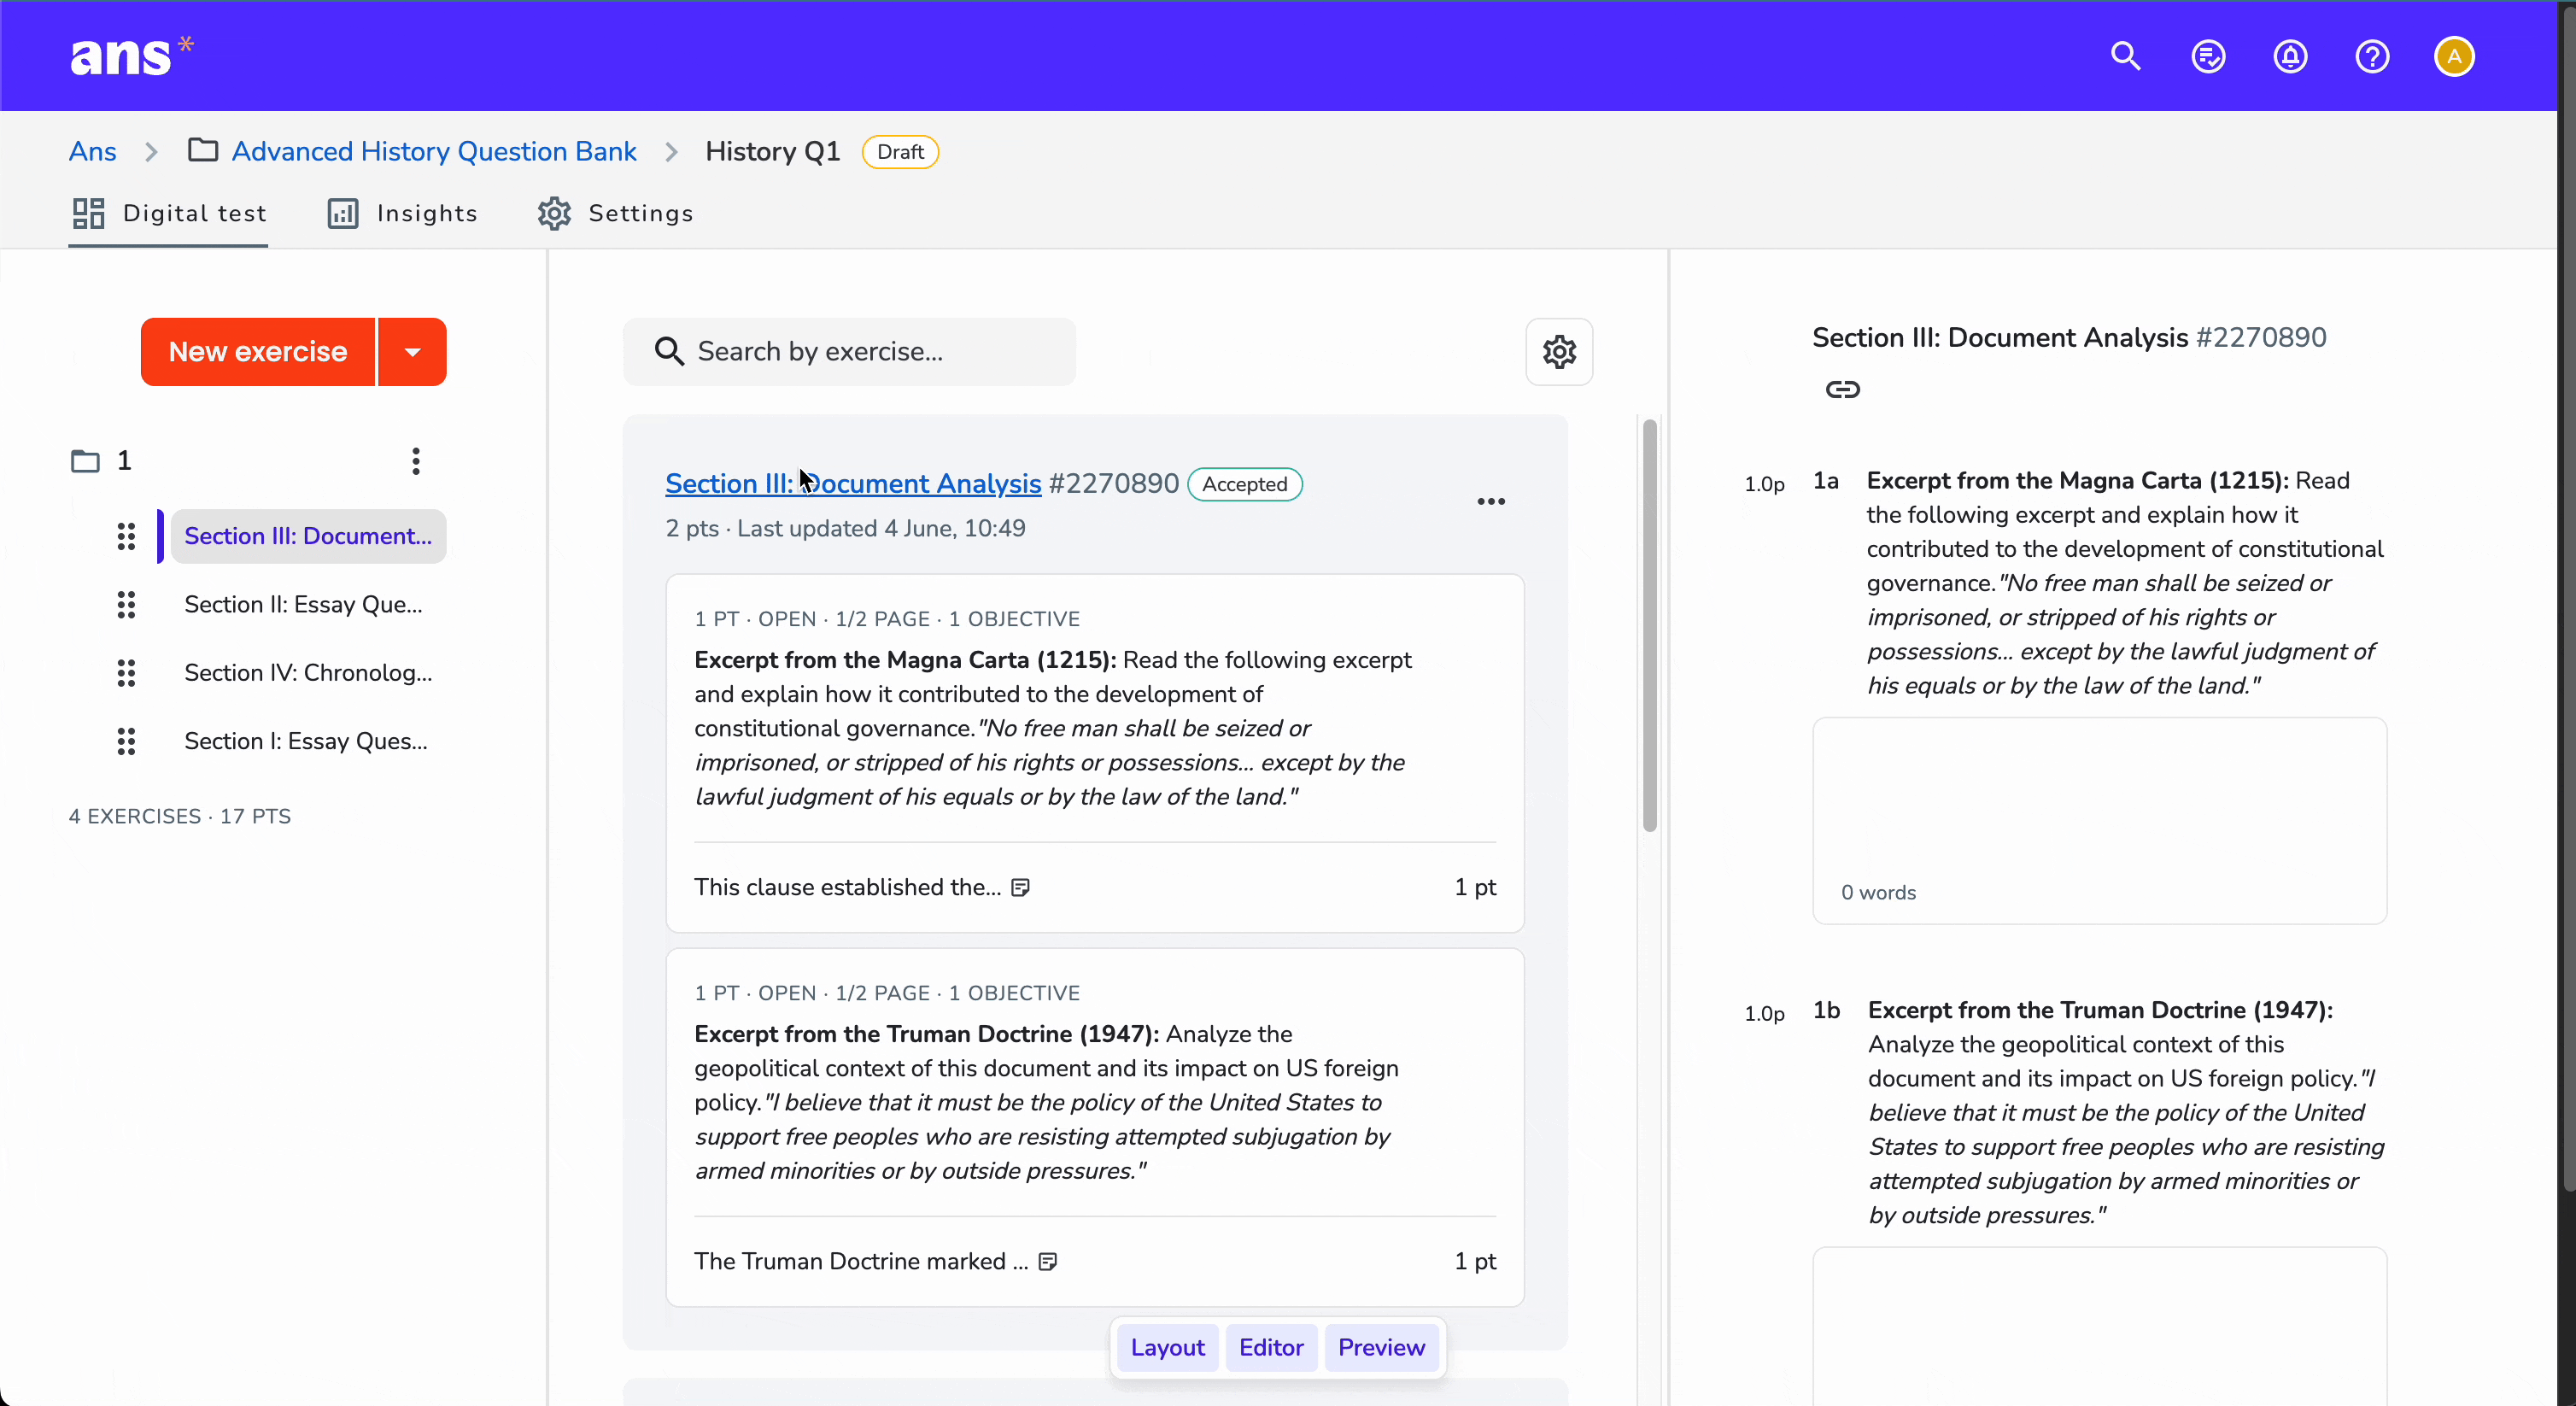Image resolution: width=2576 pixels, height=1406 pixels.
Task: Open criterion note icon after "This clause established the..."
Action: tap(1020, 888)
